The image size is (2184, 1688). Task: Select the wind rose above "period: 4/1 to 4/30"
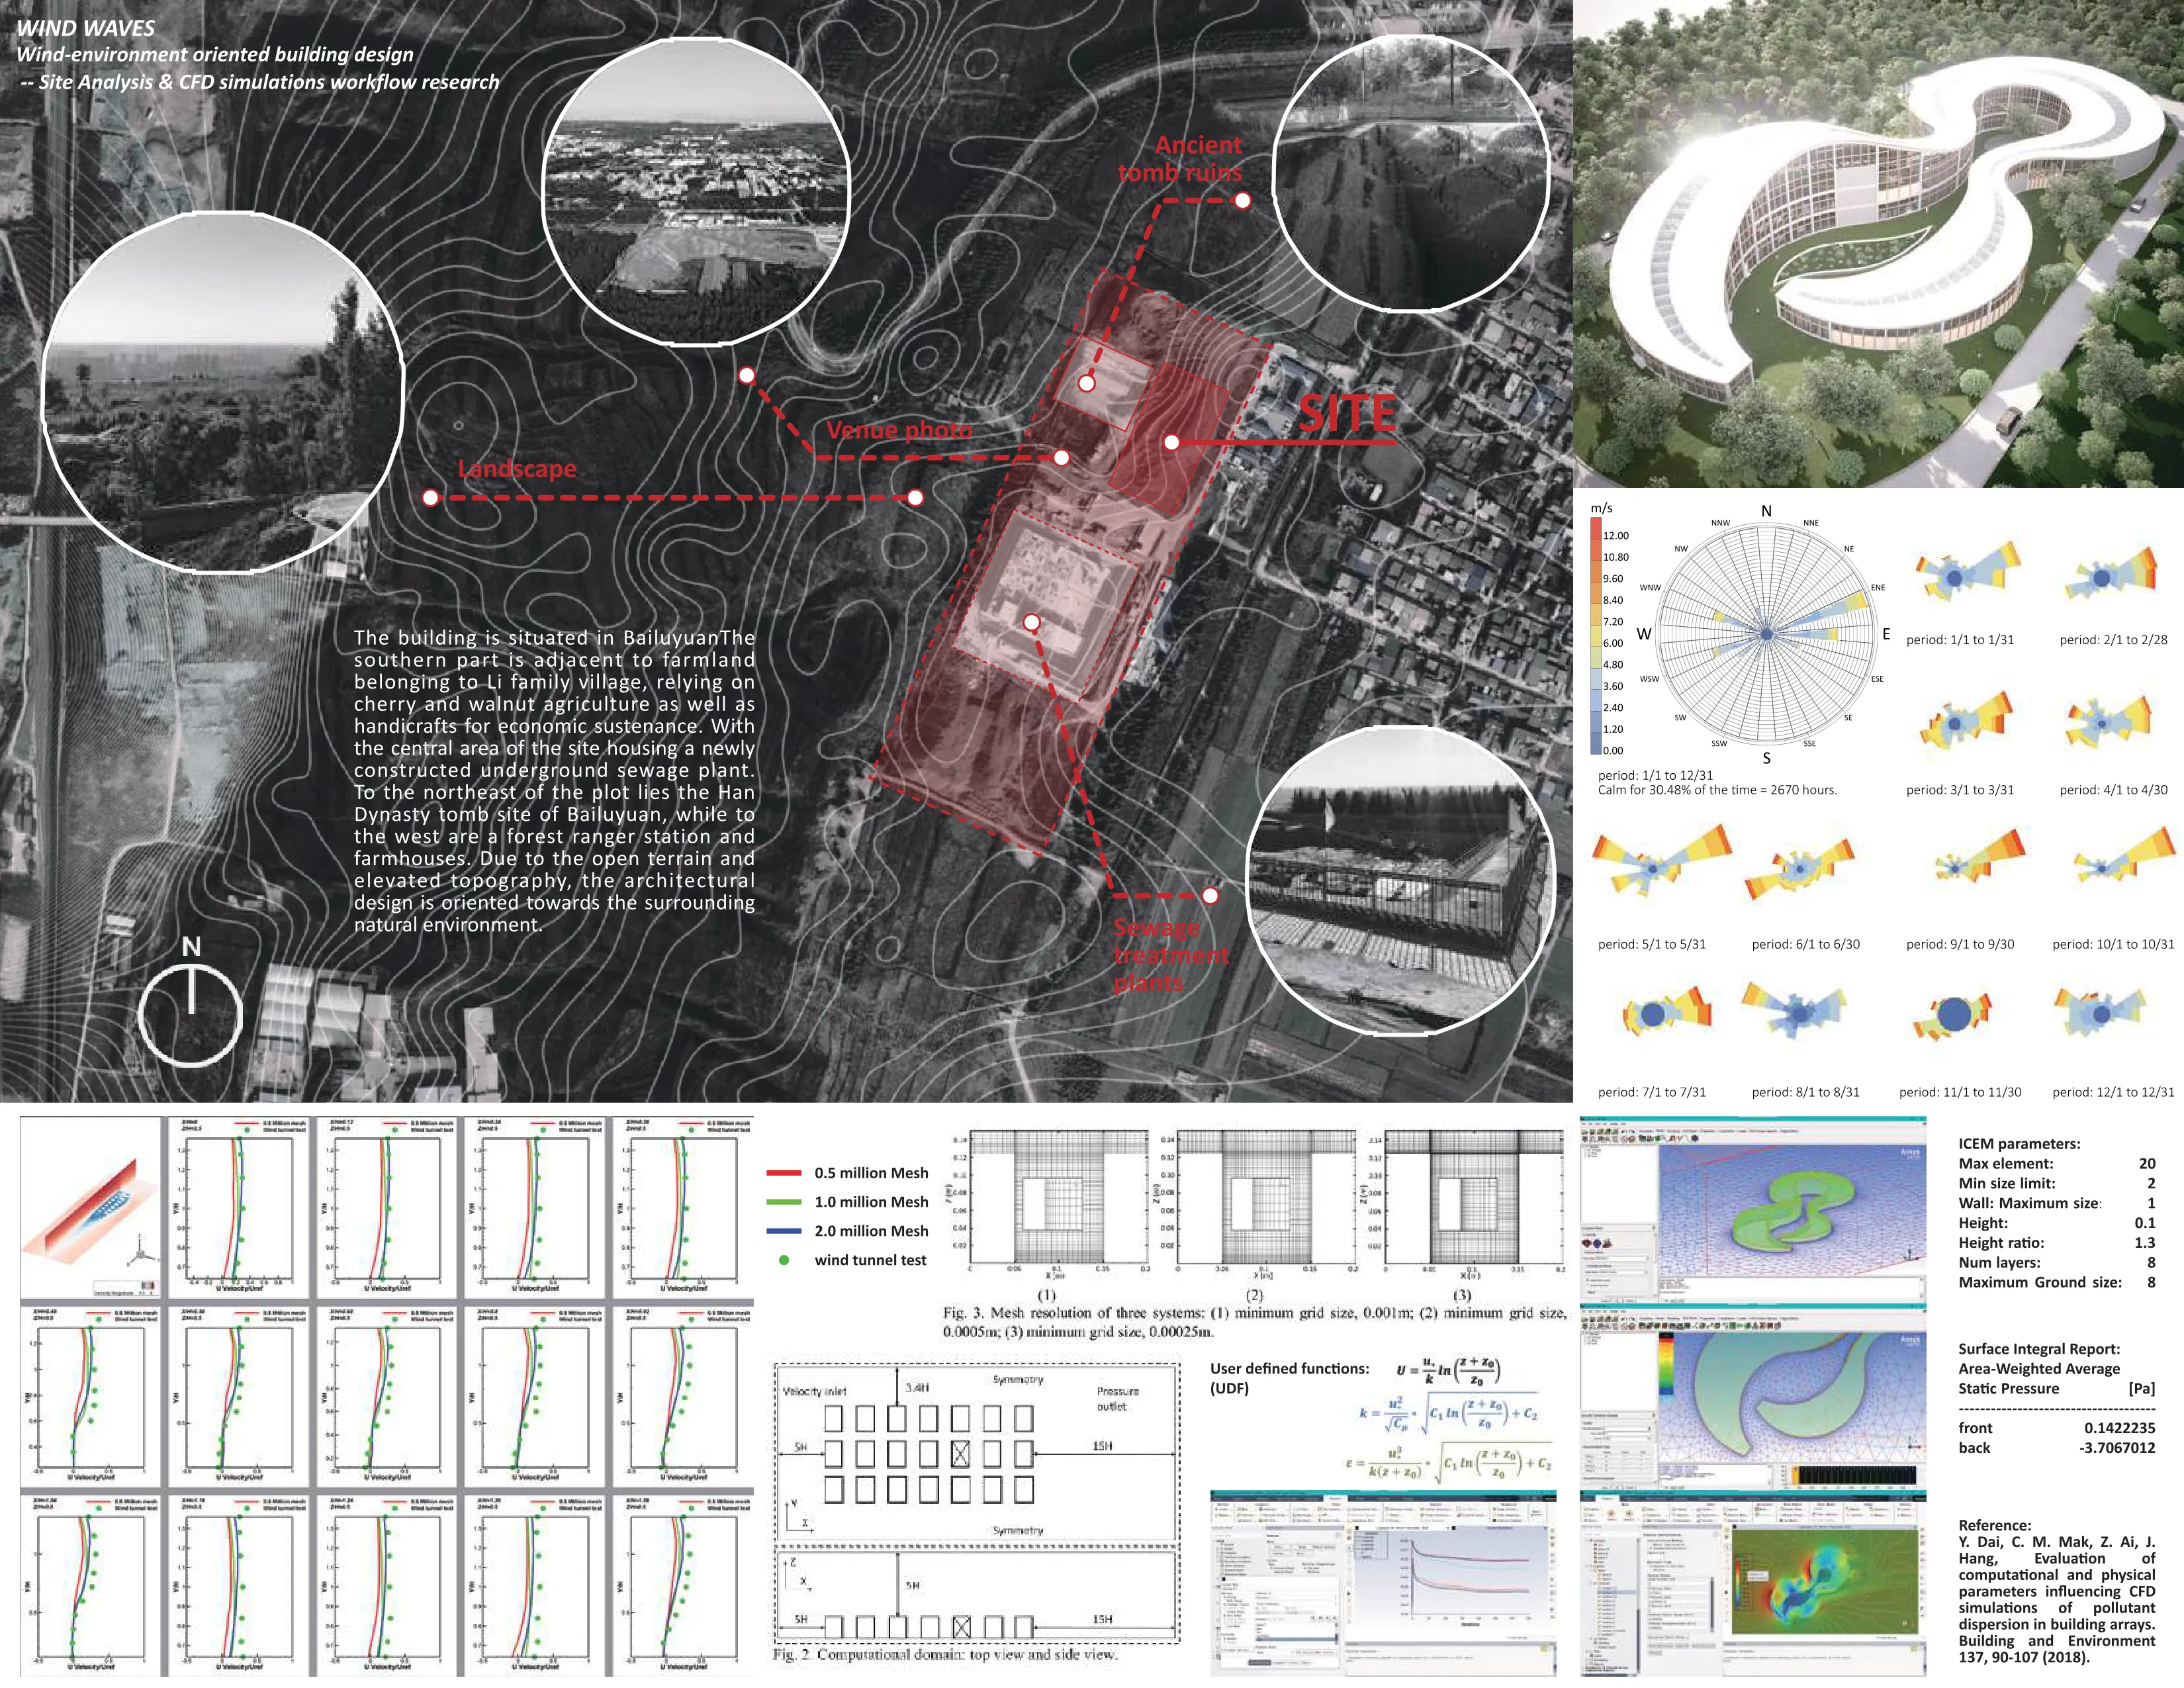click(2109, 722)
